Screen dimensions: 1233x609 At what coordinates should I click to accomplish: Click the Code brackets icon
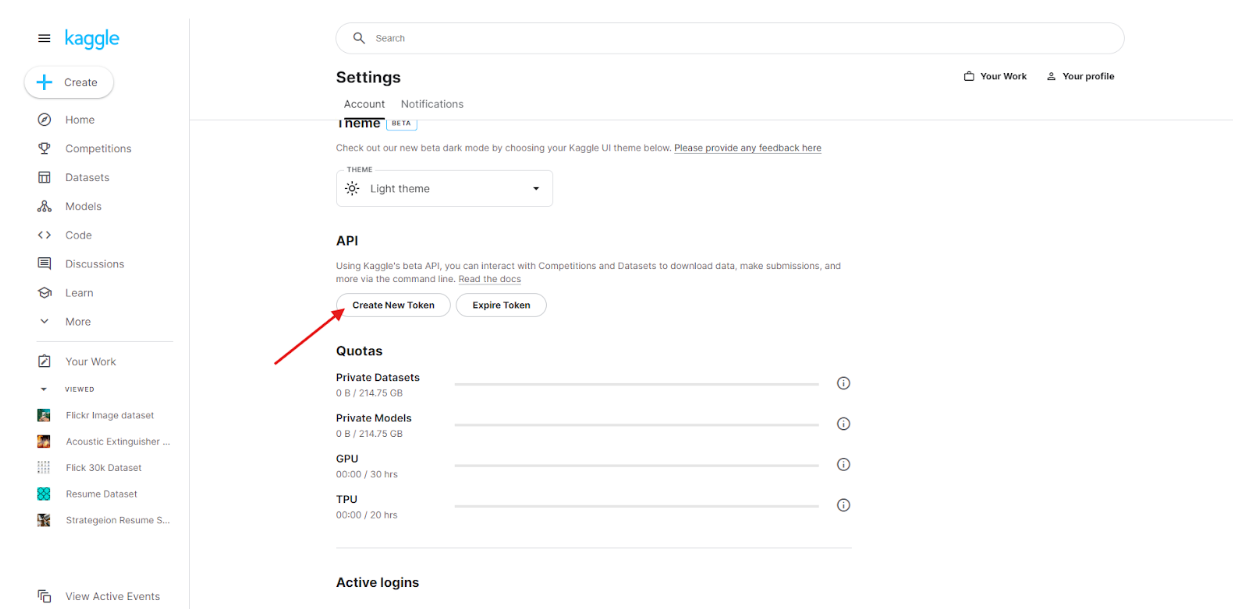pyautogui.click(x=44, y=236)
